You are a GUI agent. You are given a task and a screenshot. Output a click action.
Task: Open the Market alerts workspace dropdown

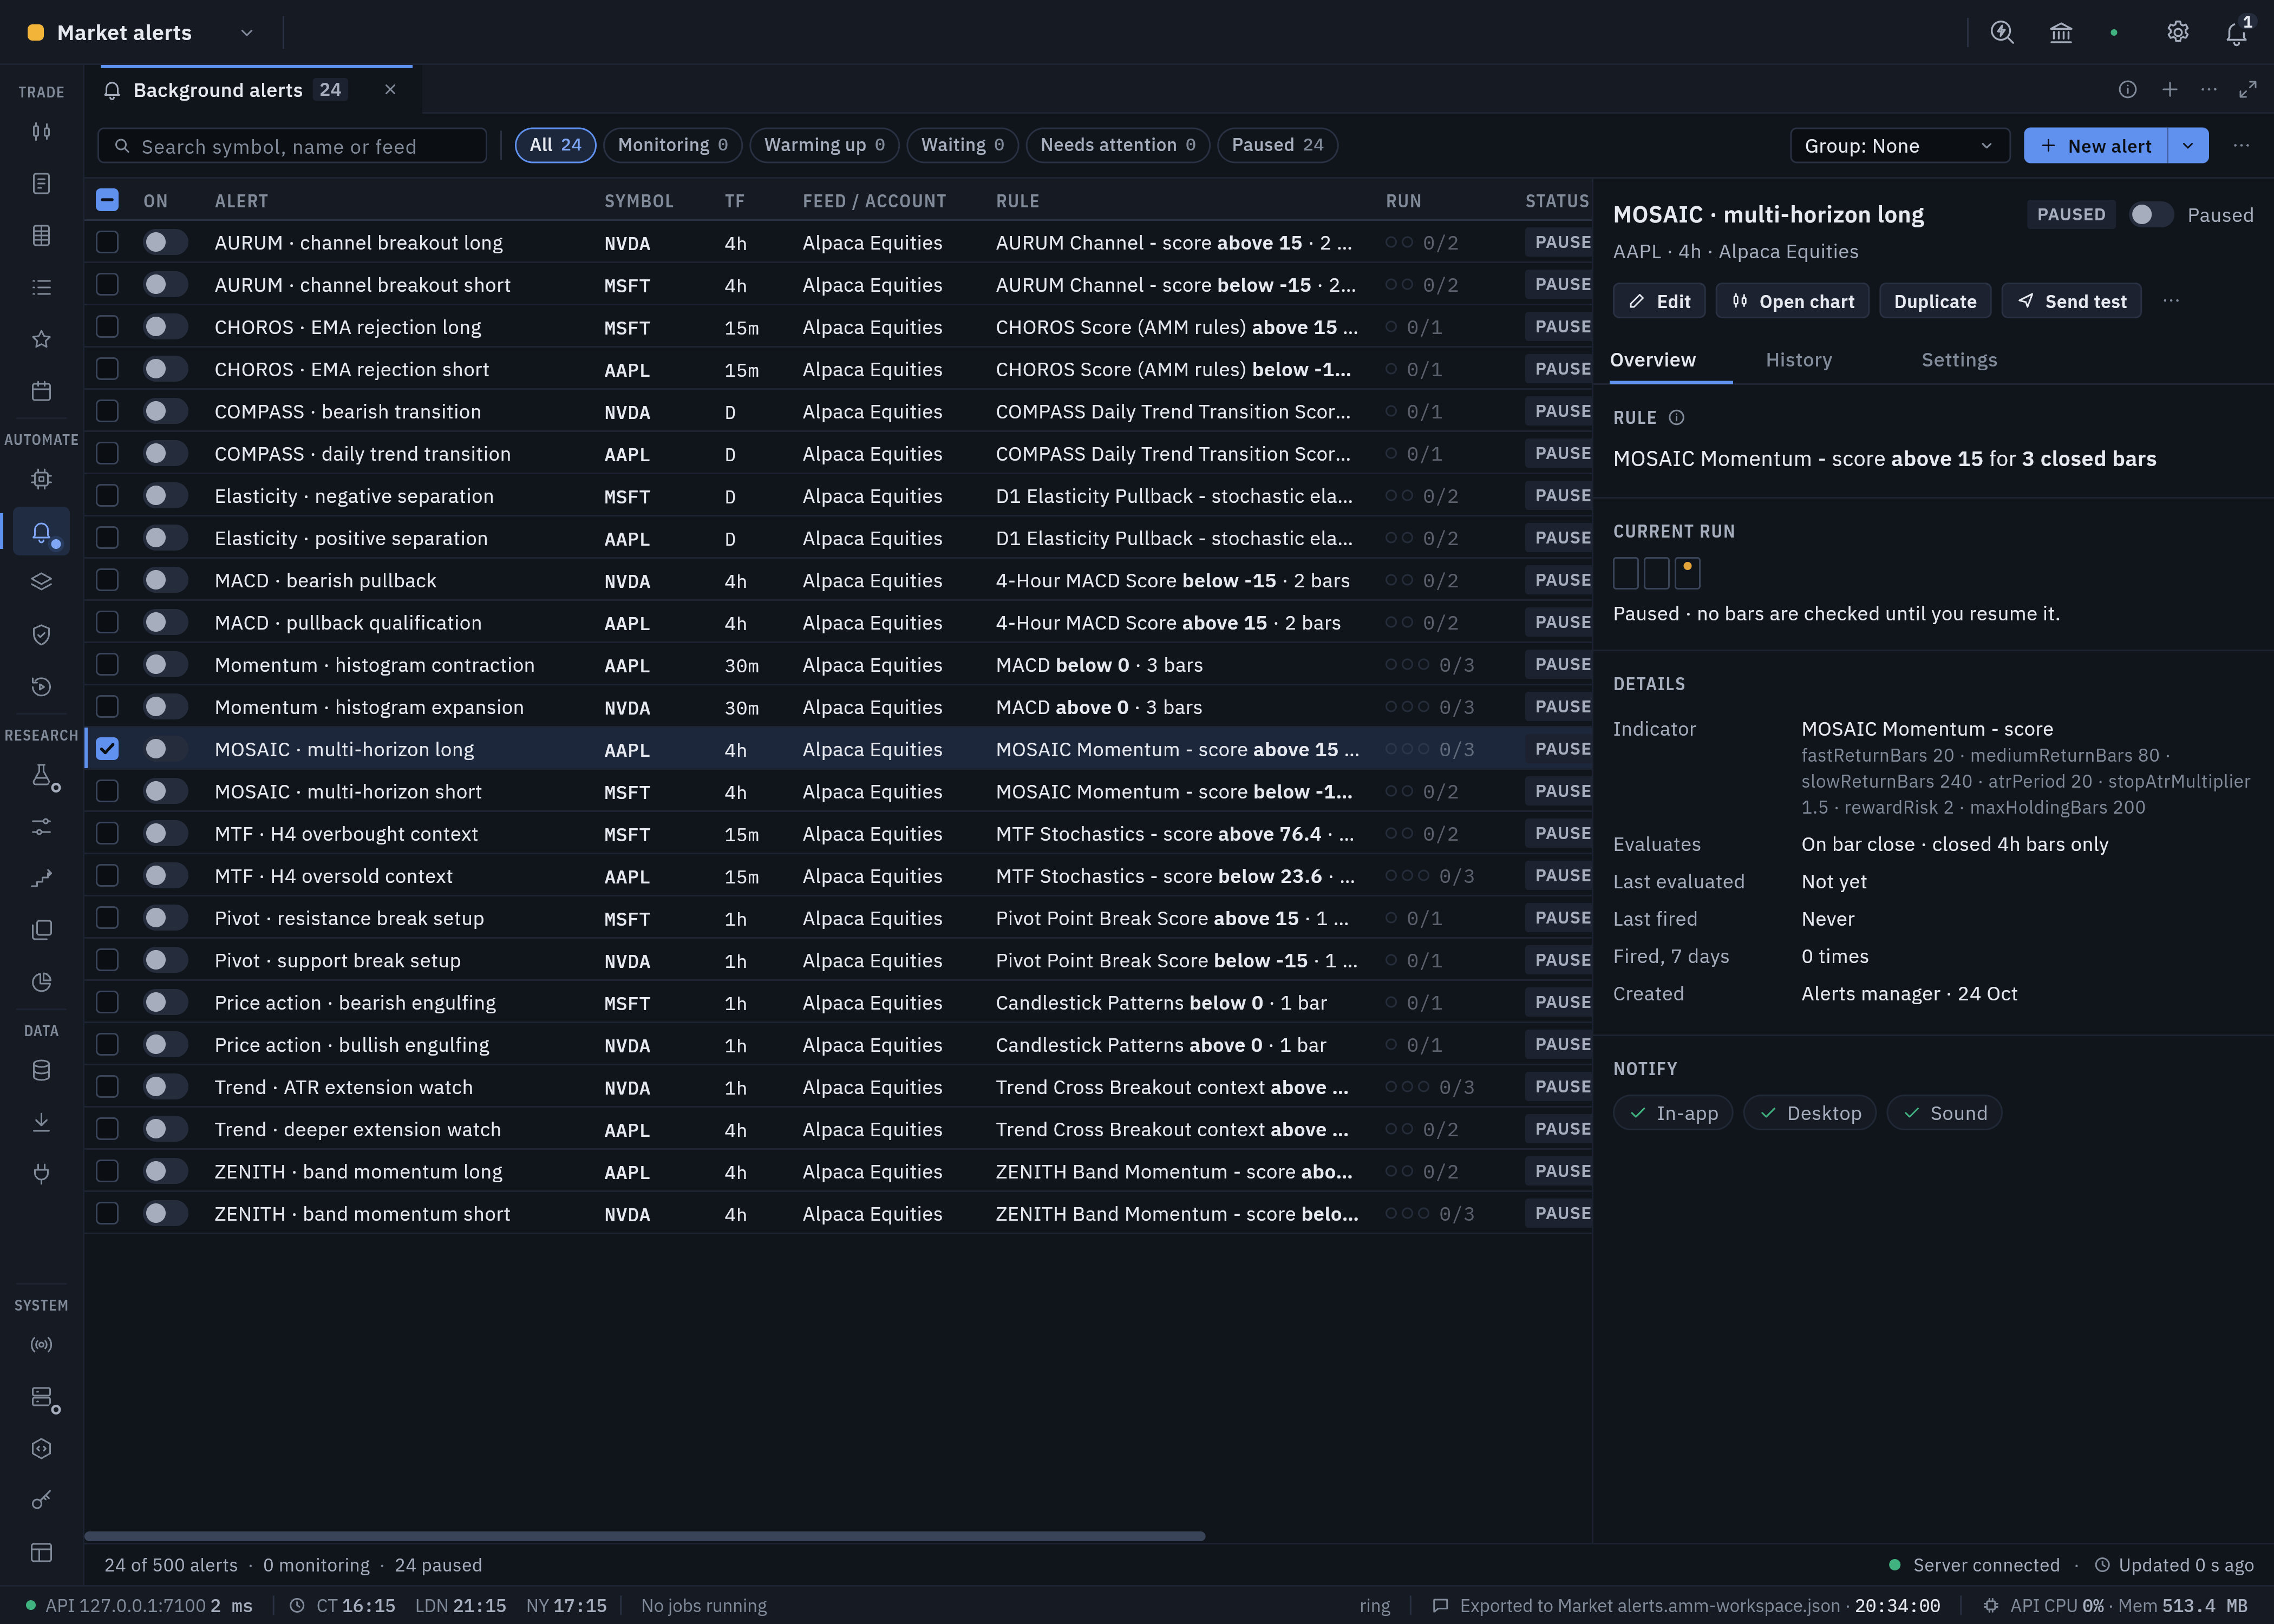[247, 33]
